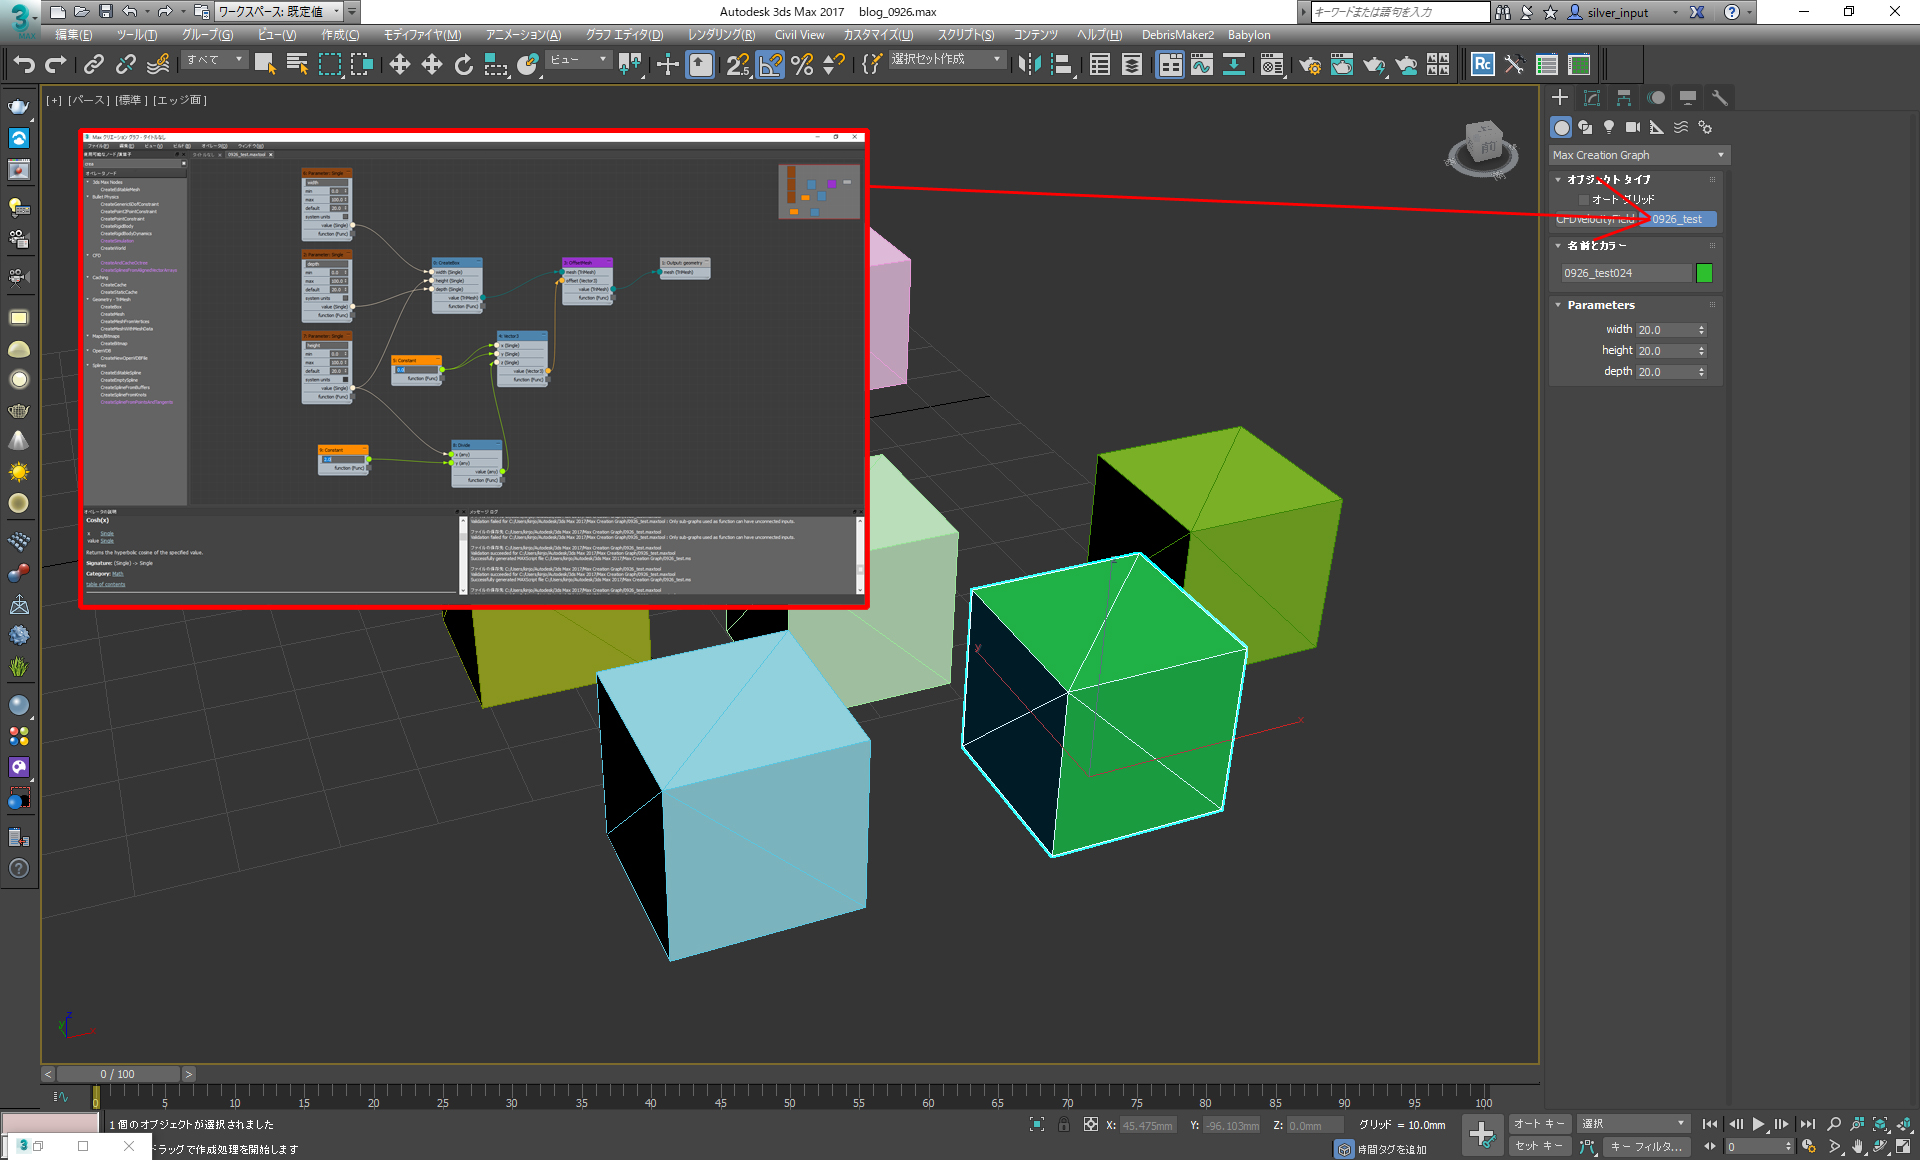Open the Lights category in Create panel
The image size is (1920, 1160).
[1609, 127]
